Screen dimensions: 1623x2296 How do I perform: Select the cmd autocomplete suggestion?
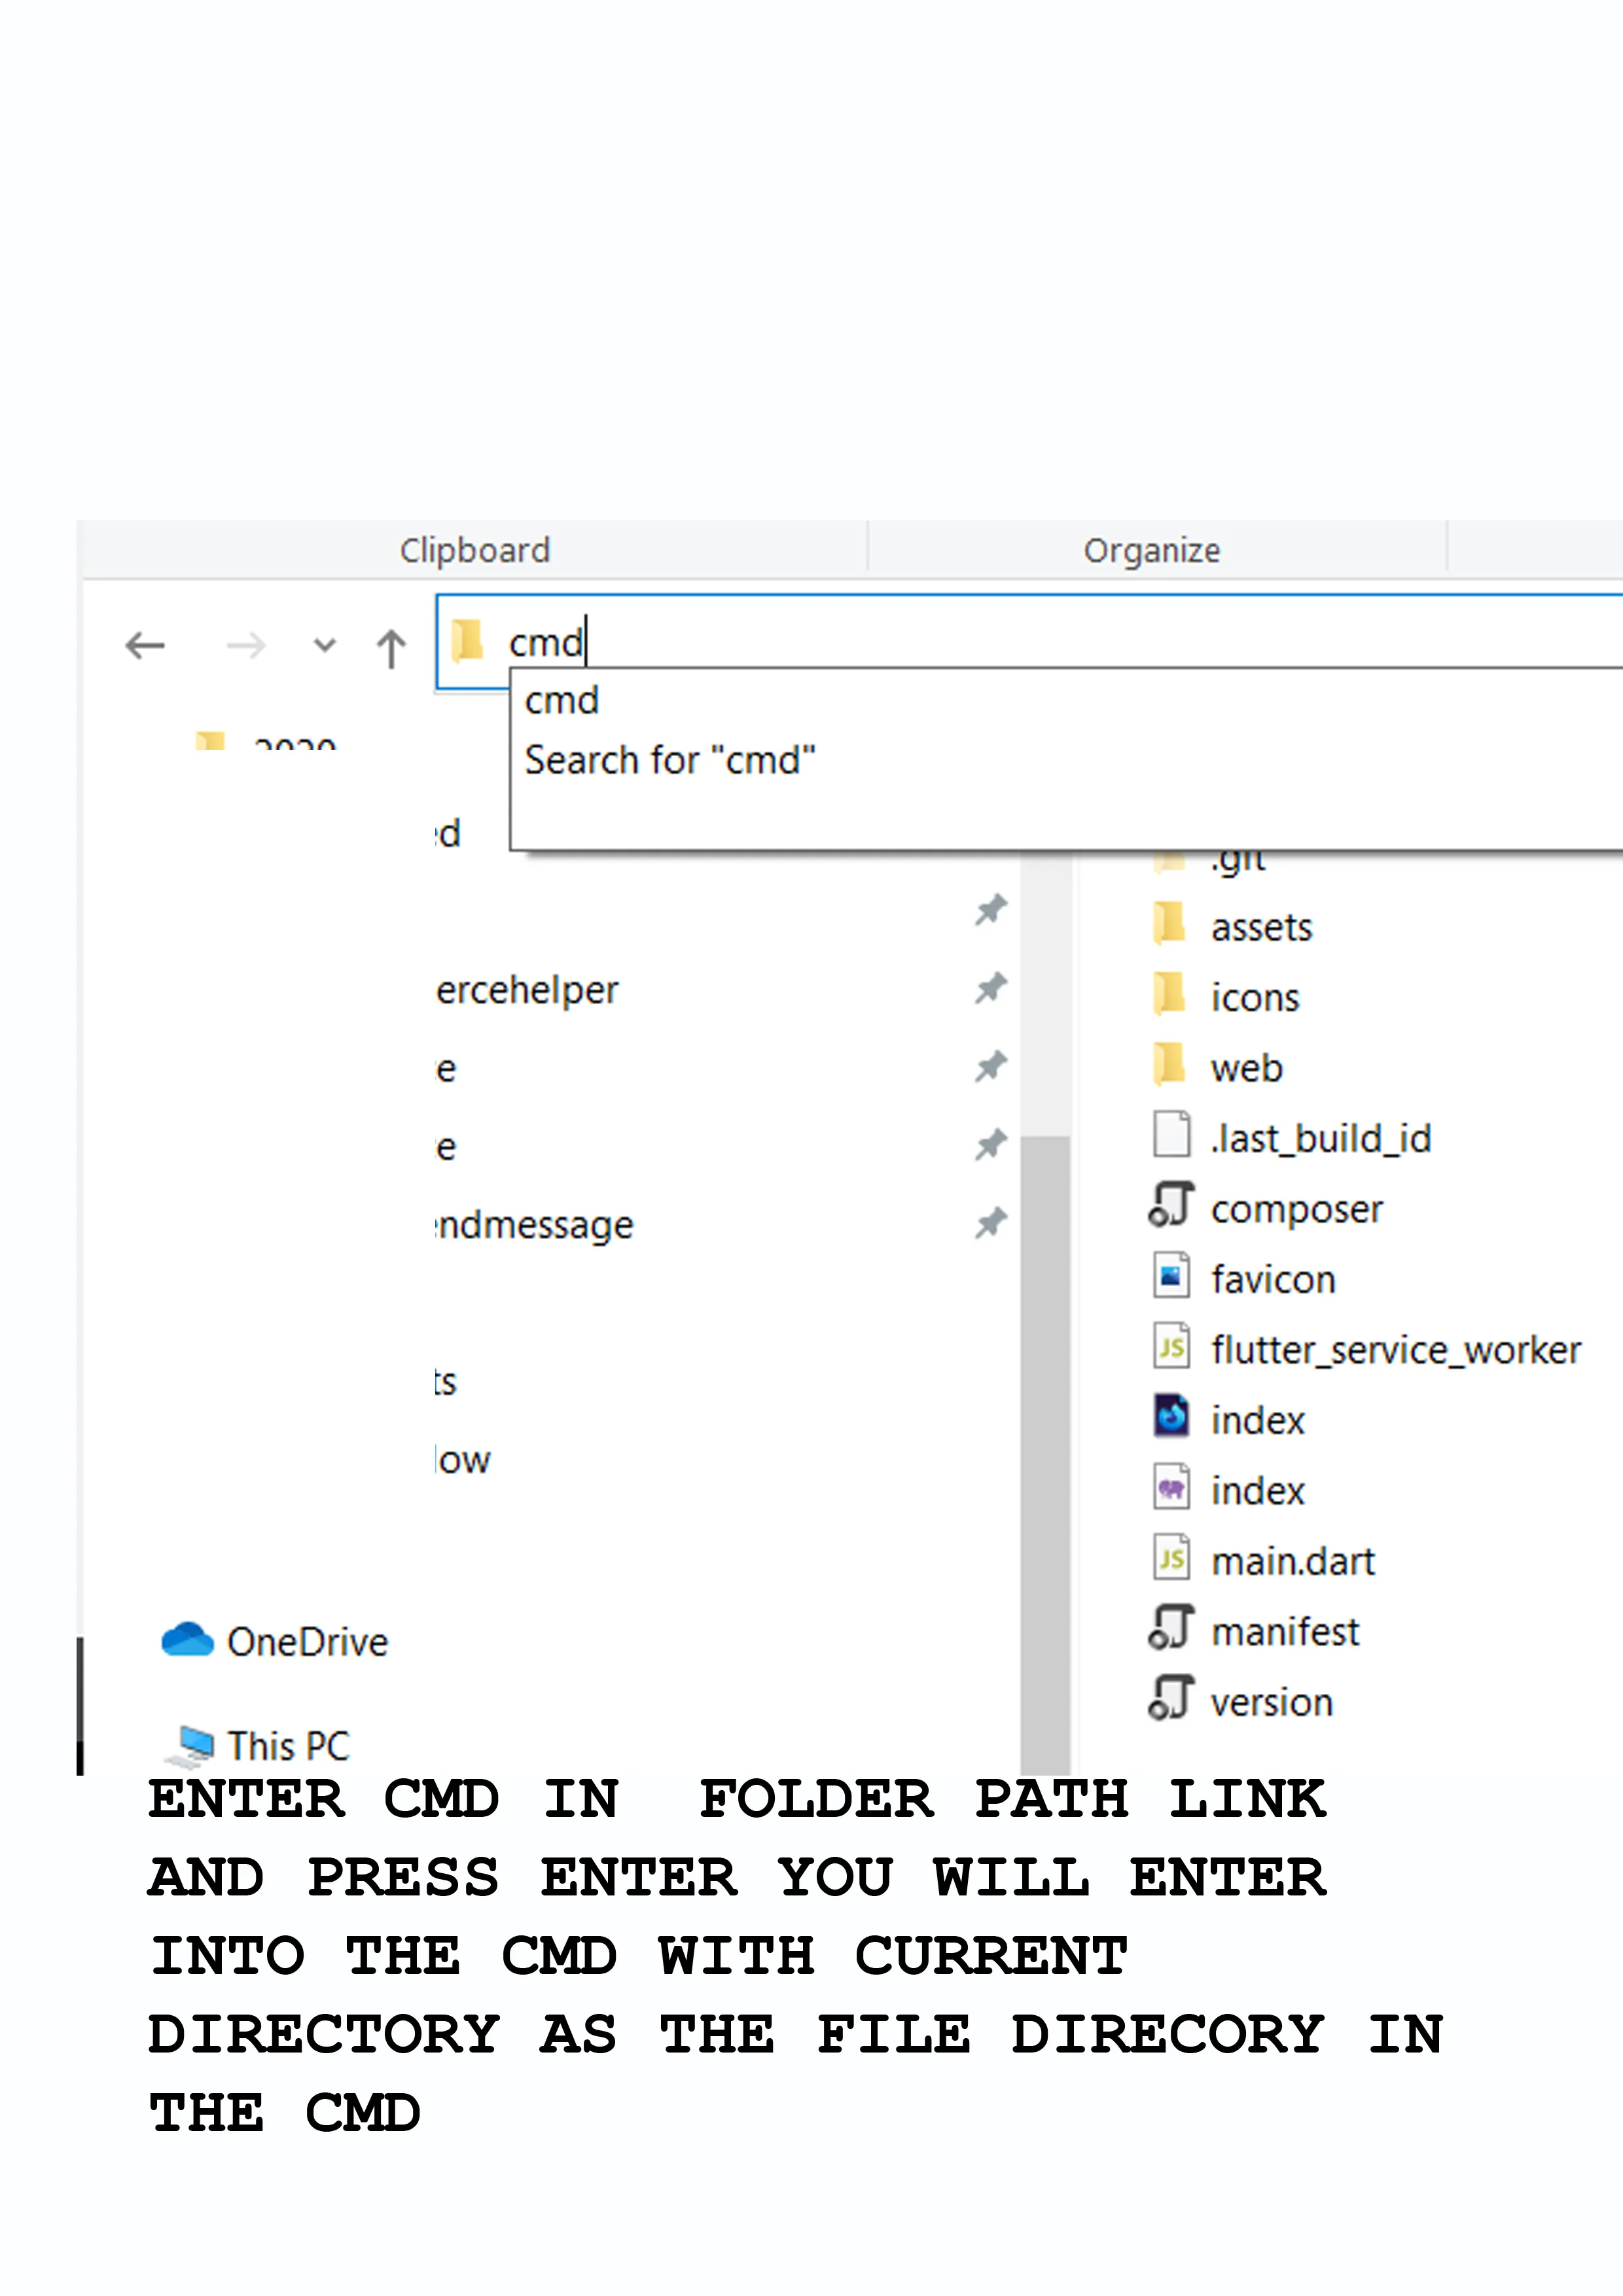pos(562,701)
